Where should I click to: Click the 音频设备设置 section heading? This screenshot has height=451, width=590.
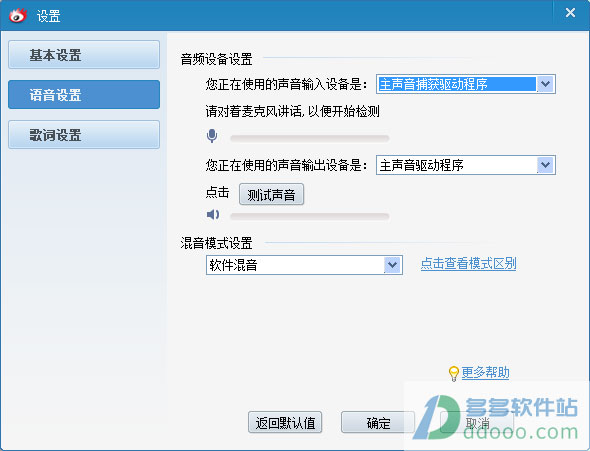coord(216,59)
